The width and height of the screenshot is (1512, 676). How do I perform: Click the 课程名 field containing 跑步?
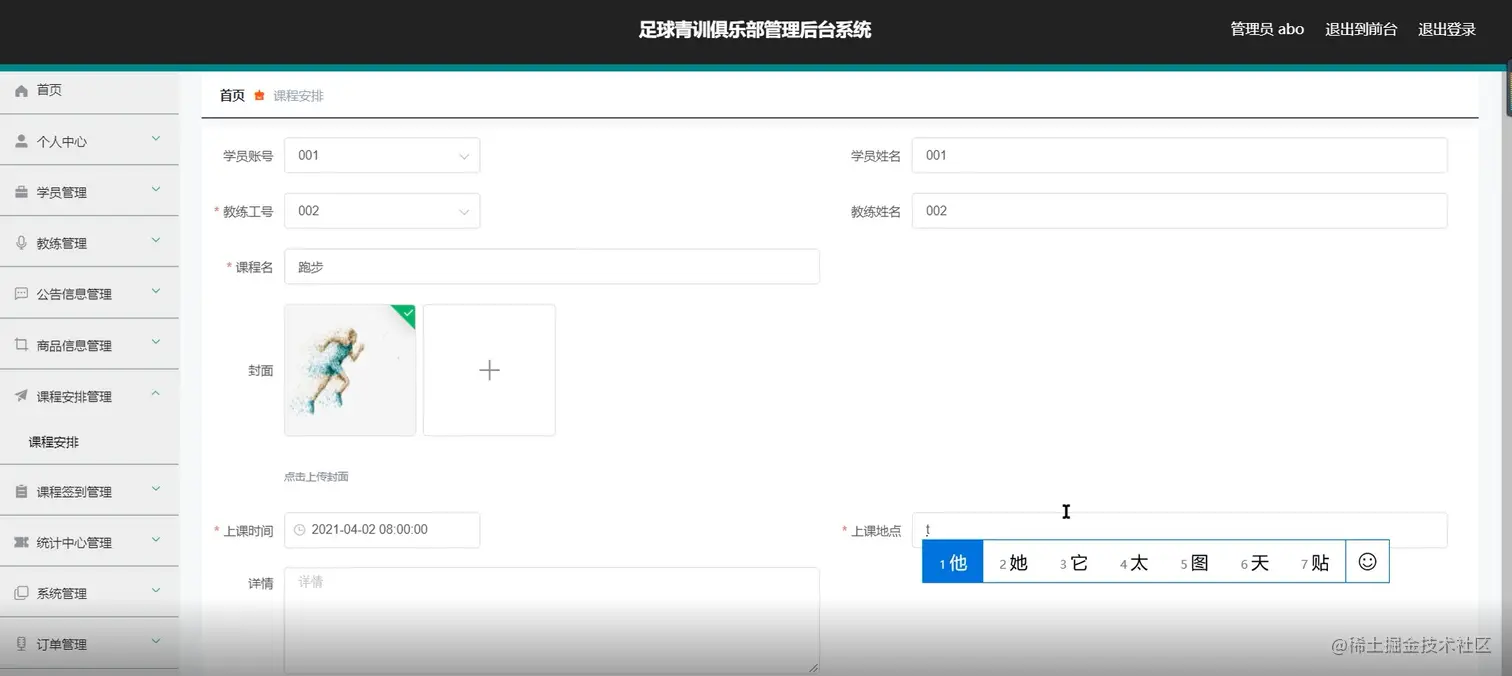point(552,267)
